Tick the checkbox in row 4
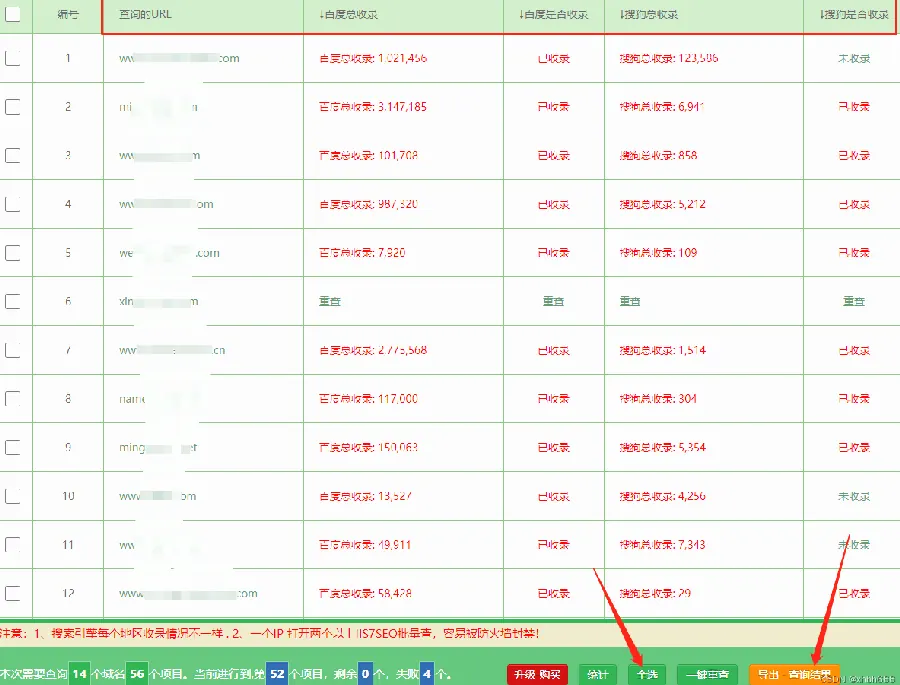Screen dimensions: 900x685 pyautogui.click(x=13, y=204)
